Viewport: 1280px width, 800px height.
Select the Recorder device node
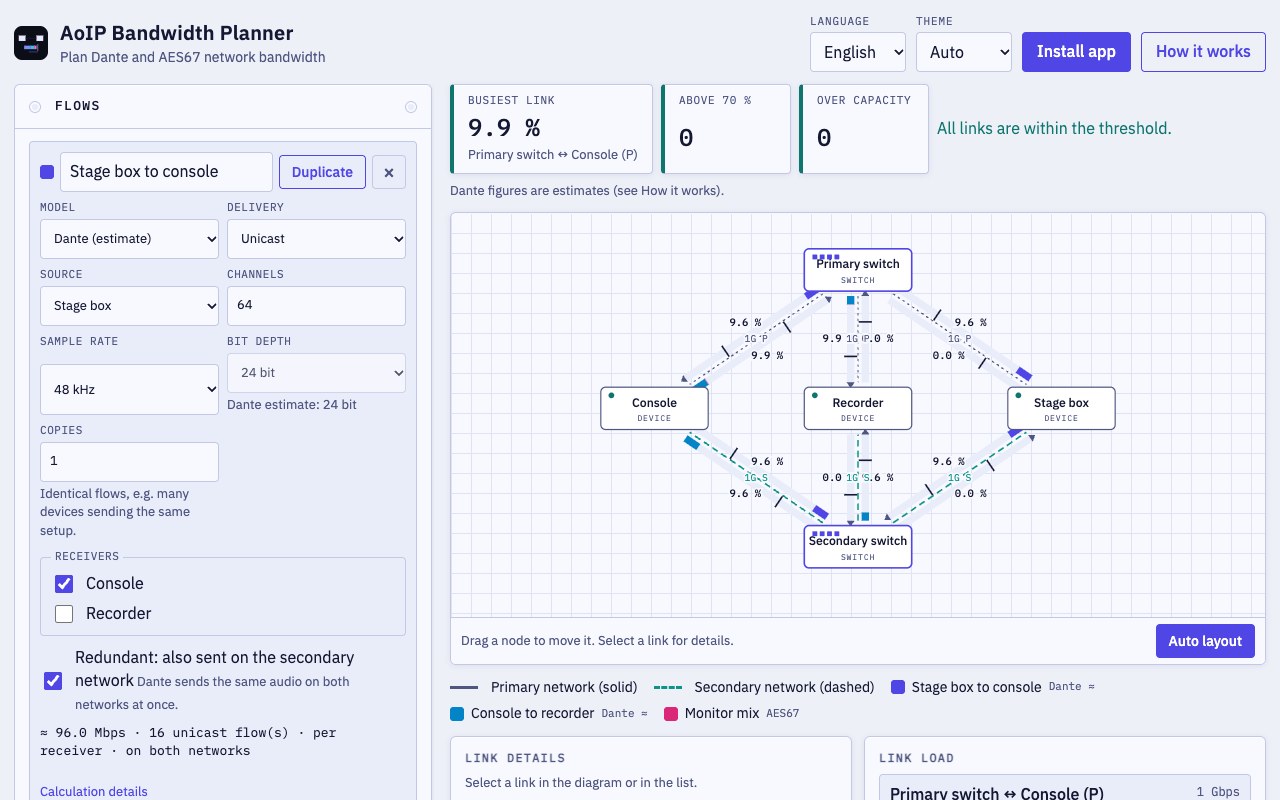(858, 409)
